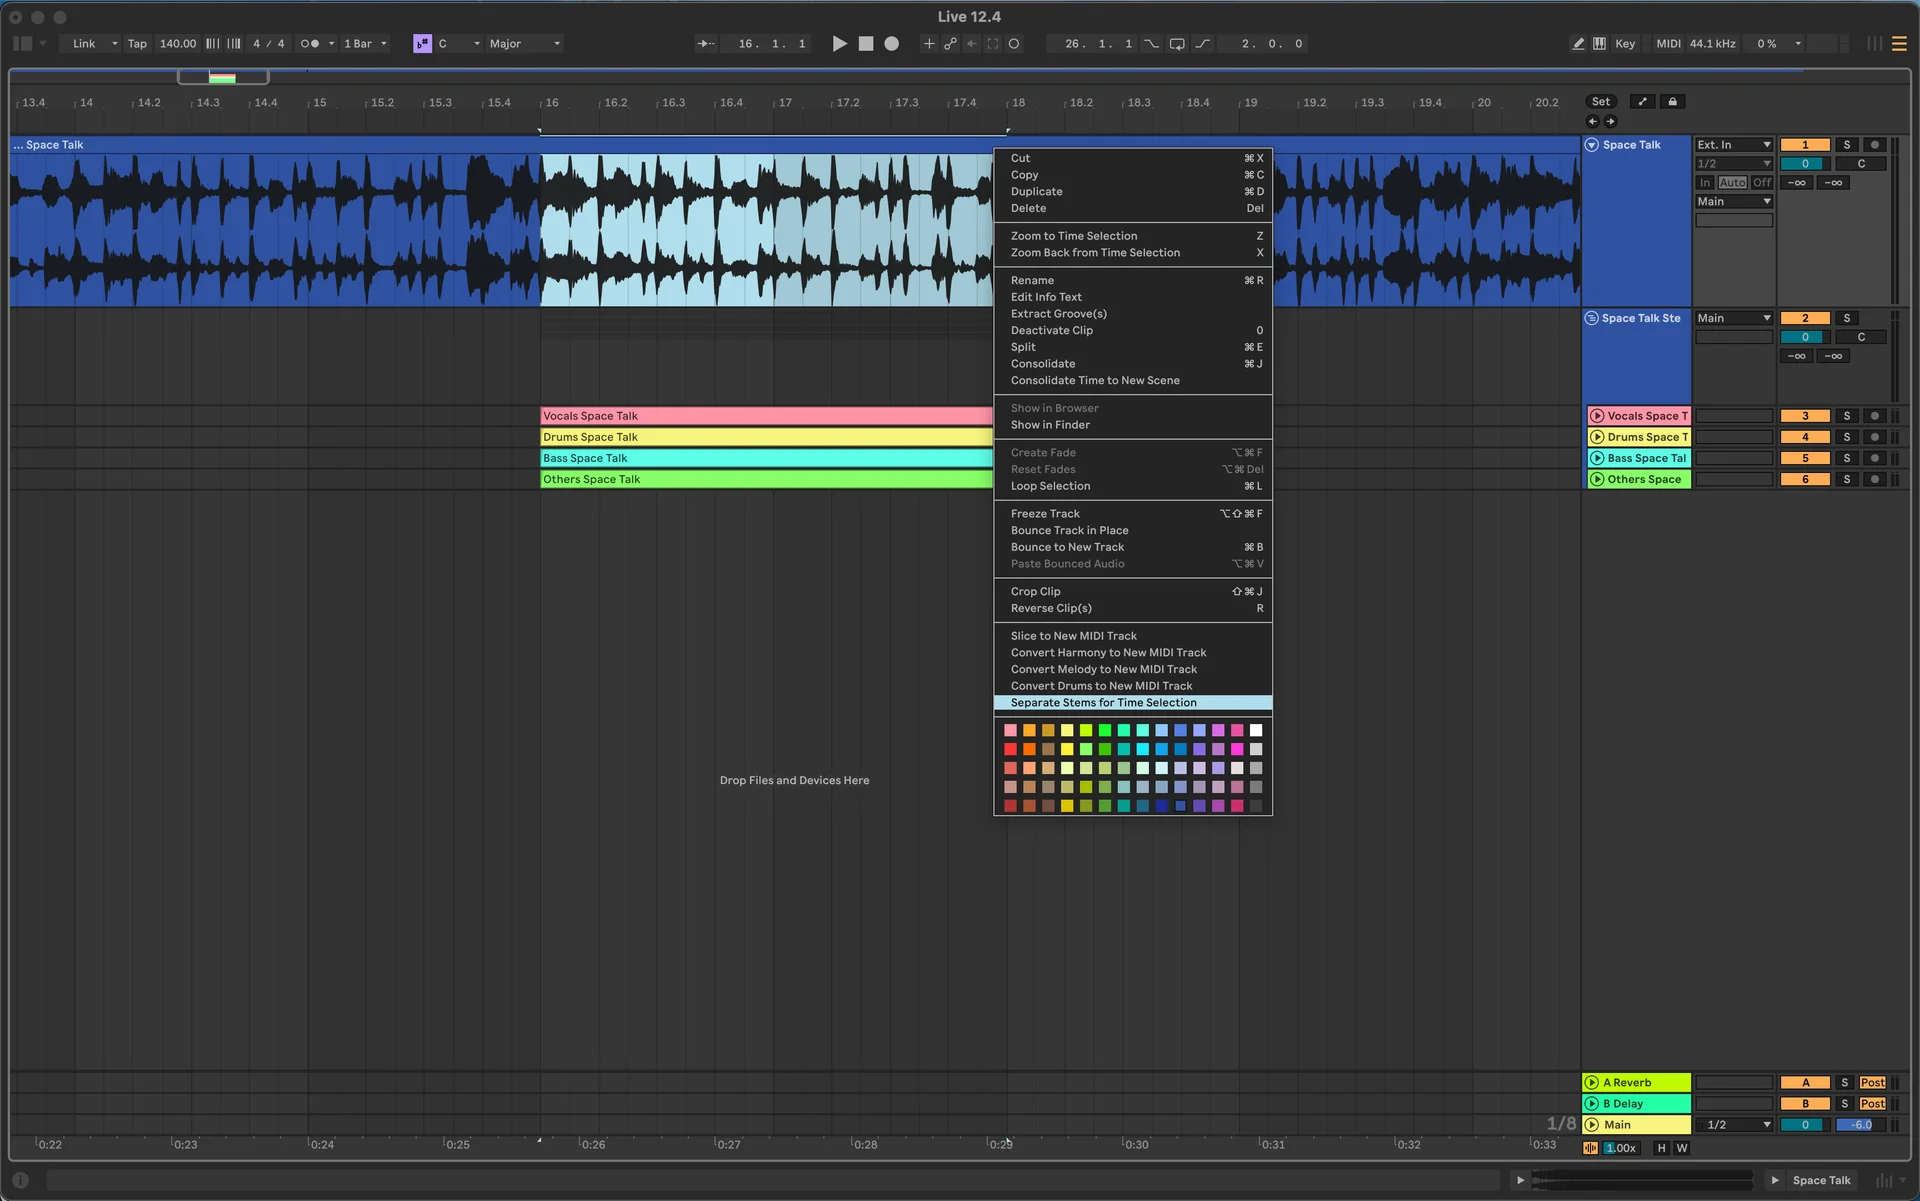
Task: Click the Session Record circle button
Action: 1014,44
